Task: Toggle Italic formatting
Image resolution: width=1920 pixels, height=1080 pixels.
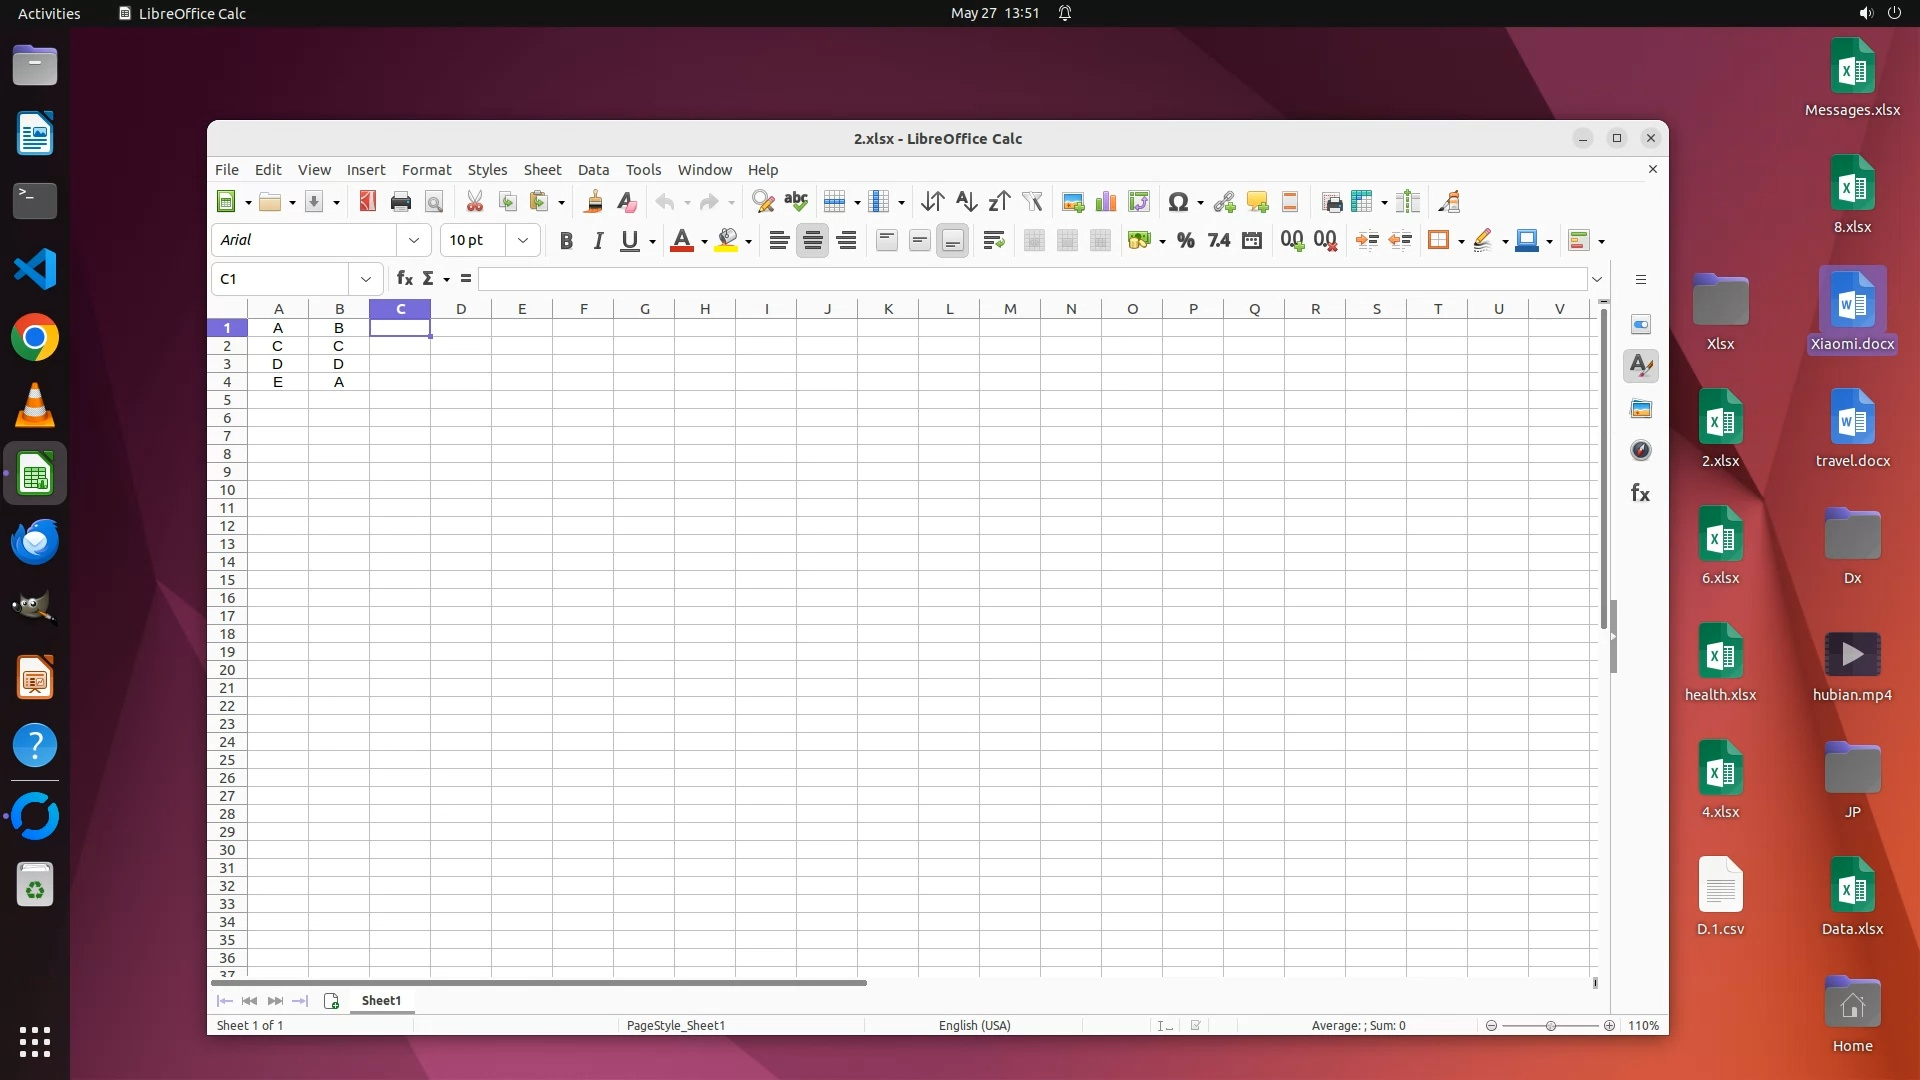Action: point(598,240)
